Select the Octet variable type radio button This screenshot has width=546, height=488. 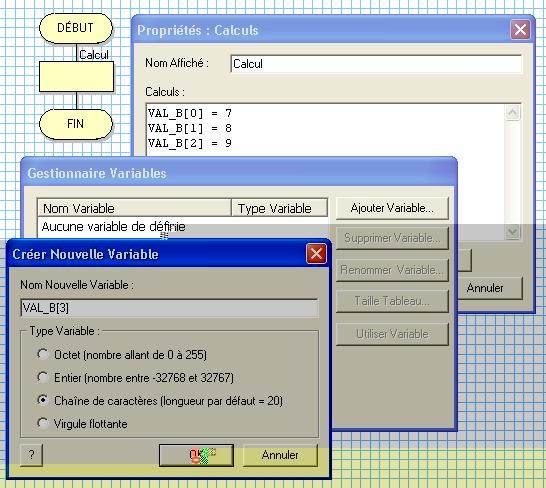(x=43, y=354)
